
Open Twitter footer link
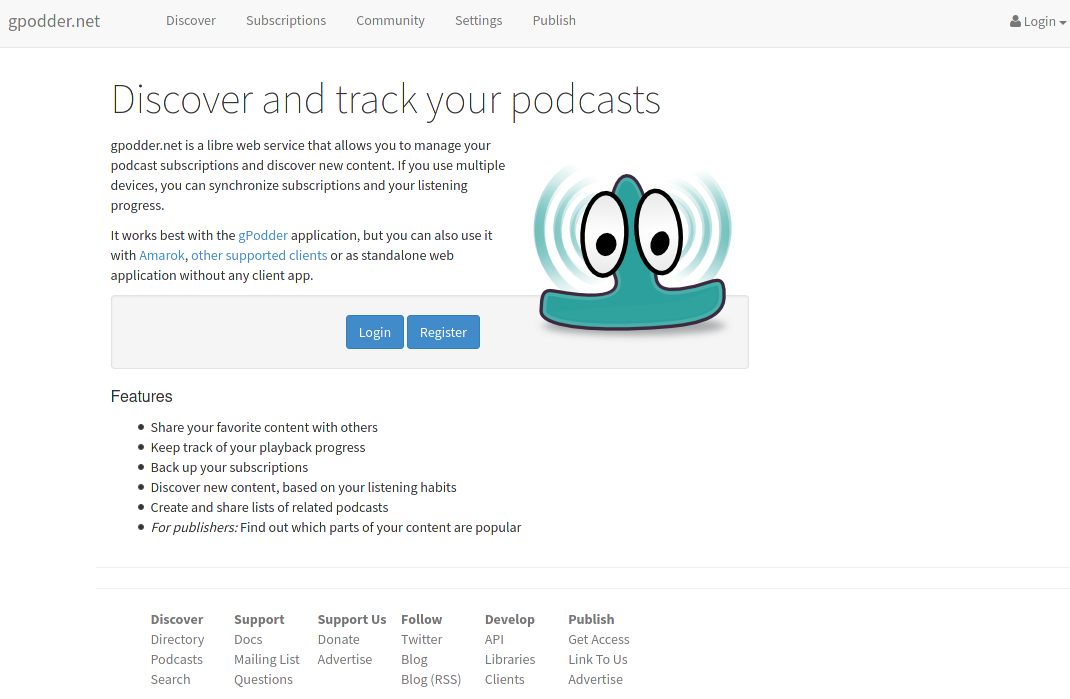click(422, 640)
